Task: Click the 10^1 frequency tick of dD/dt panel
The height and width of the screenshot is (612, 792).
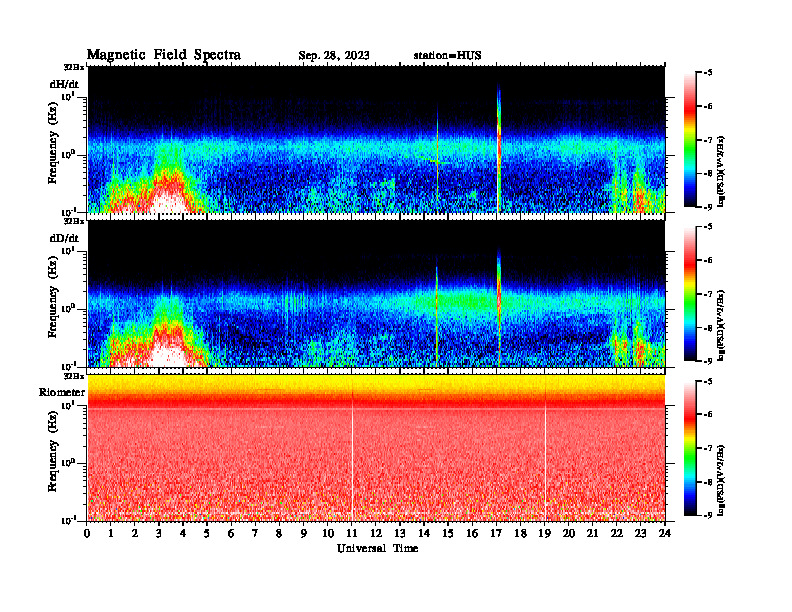Action: pyautogui.click(x=68, y=251)
